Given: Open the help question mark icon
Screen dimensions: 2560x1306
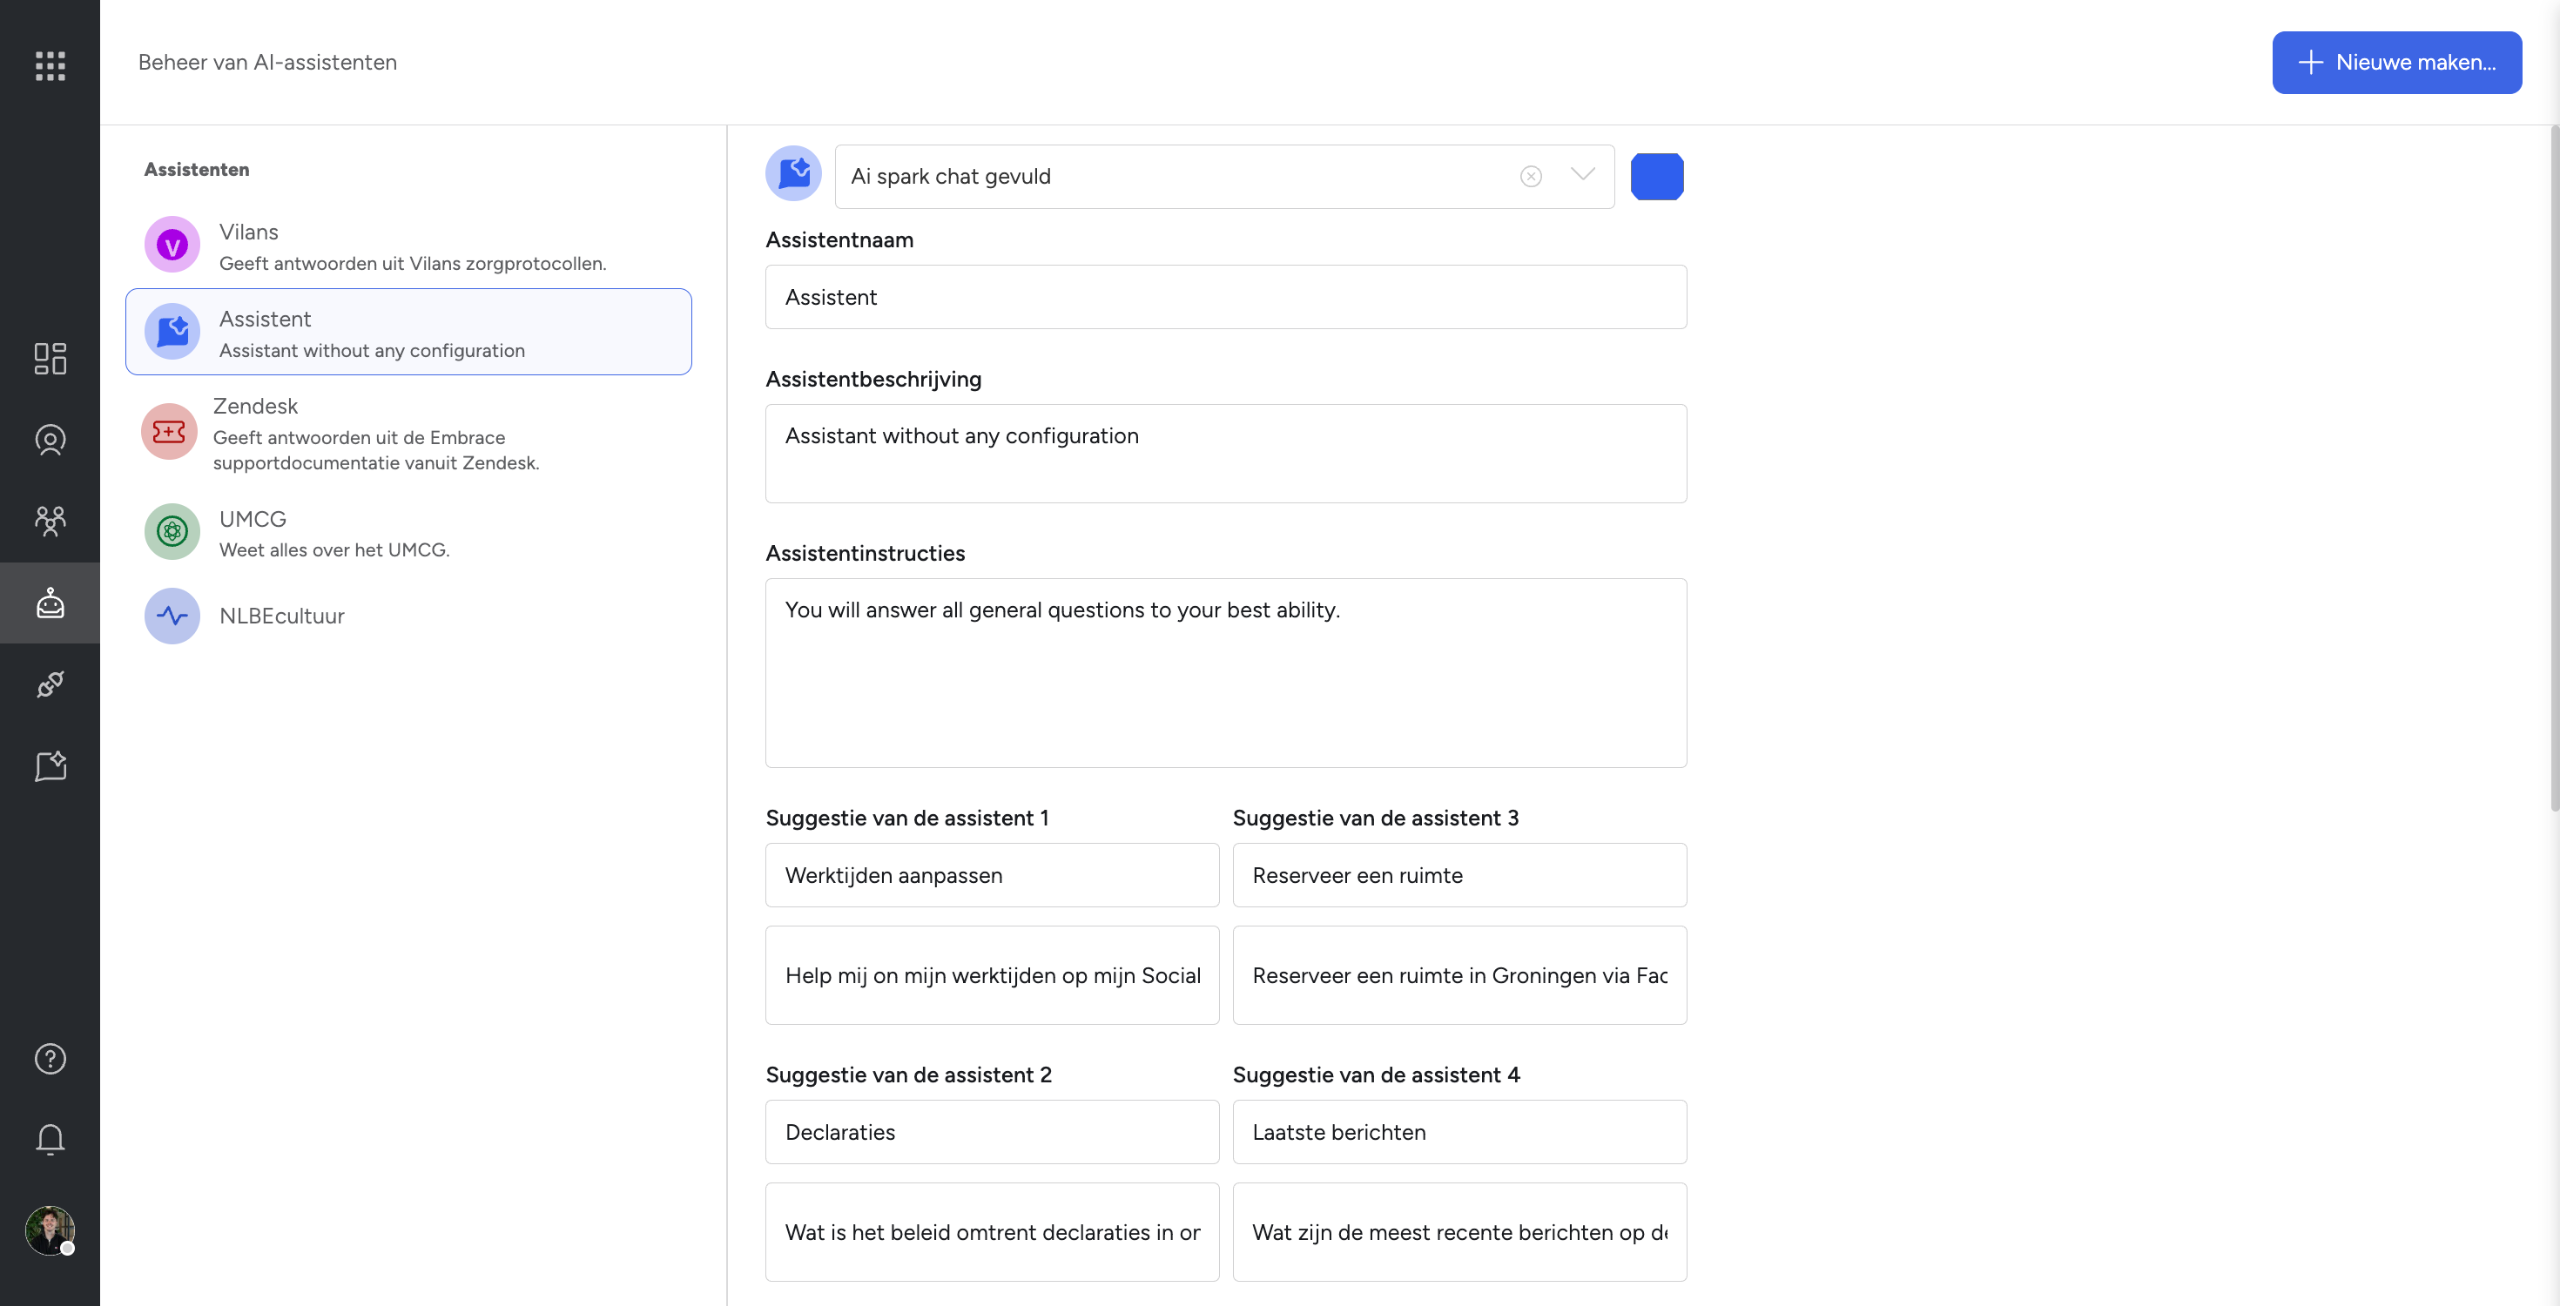Looking at the screenshot, I should click(x=50, y=1059).
